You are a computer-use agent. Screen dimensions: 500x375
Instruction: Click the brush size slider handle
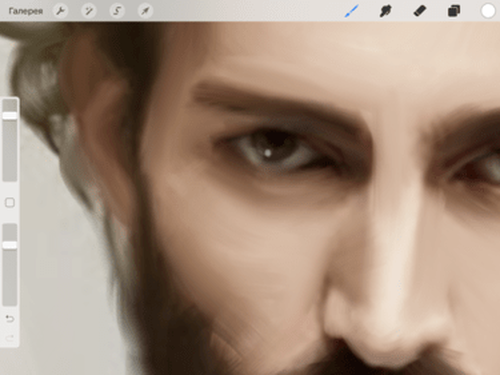point(10,116)
